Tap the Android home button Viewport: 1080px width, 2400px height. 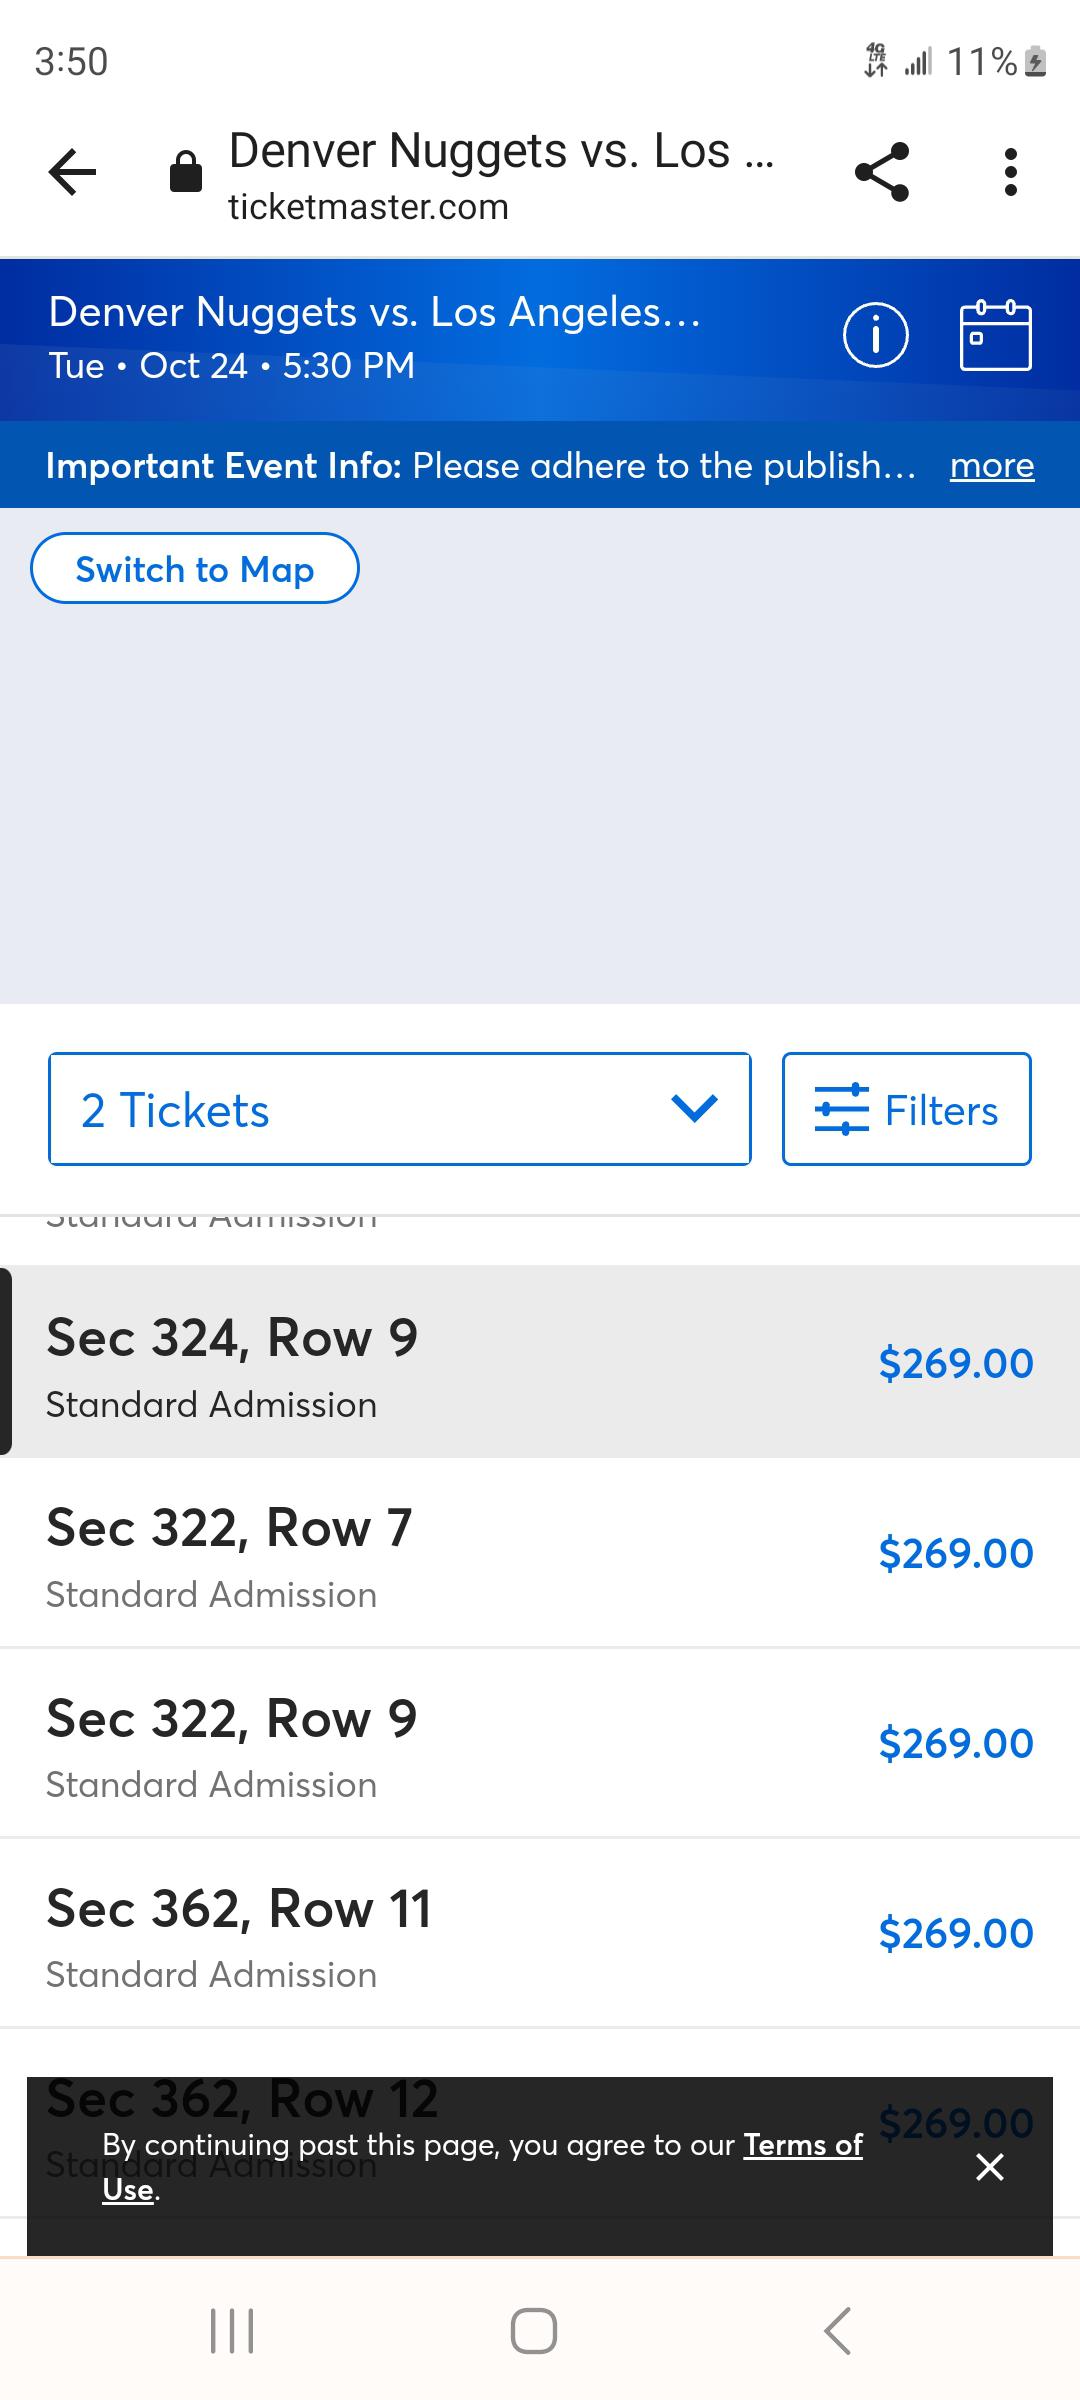(534, 2331)
